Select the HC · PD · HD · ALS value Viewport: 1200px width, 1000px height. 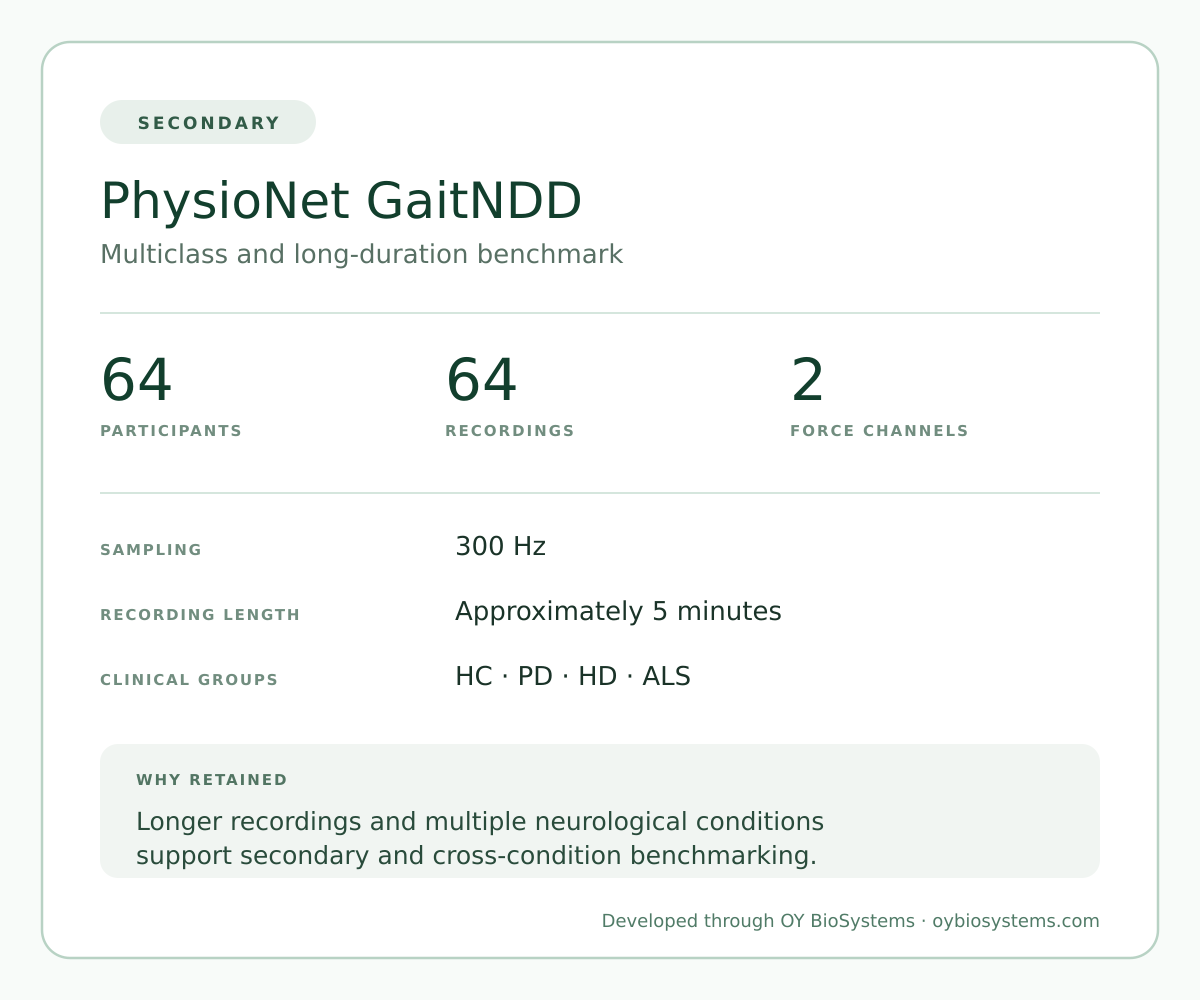(573, 677)
